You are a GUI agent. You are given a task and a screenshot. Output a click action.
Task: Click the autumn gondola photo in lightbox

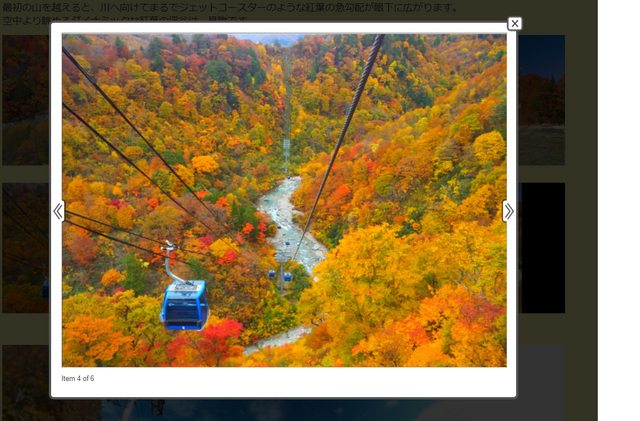coord(284,200)
